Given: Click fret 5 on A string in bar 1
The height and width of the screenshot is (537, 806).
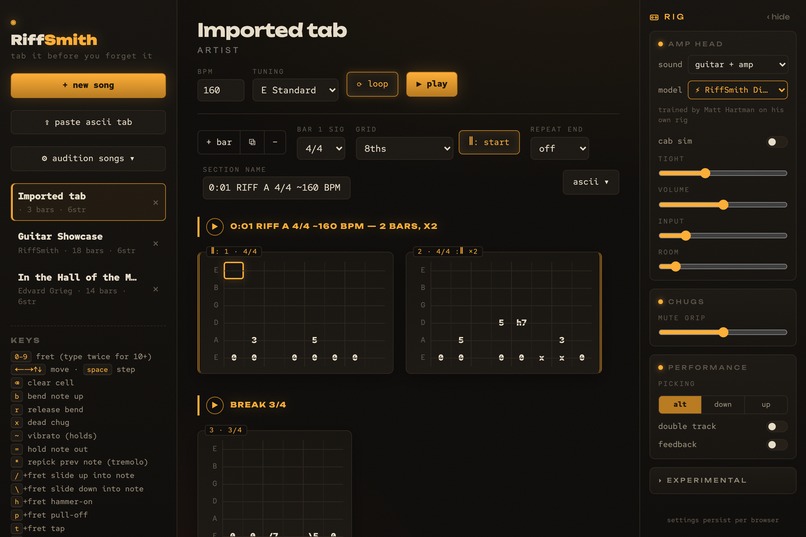Looking at the screenshot, I should (x=315, y=340).
